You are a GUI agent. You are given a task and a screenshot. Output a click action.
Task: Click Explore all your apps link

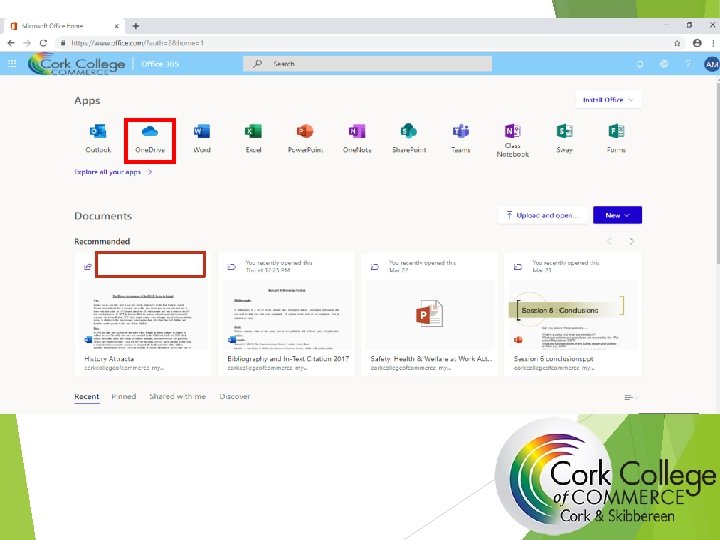pos(113,172)
